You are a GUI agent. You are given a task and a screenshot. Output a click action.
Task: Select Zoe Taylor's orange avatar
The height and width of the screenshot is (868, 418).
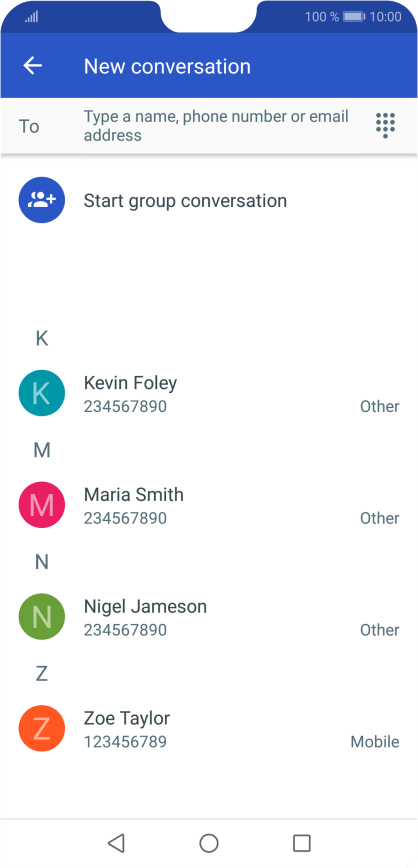[x=42, y=728]
